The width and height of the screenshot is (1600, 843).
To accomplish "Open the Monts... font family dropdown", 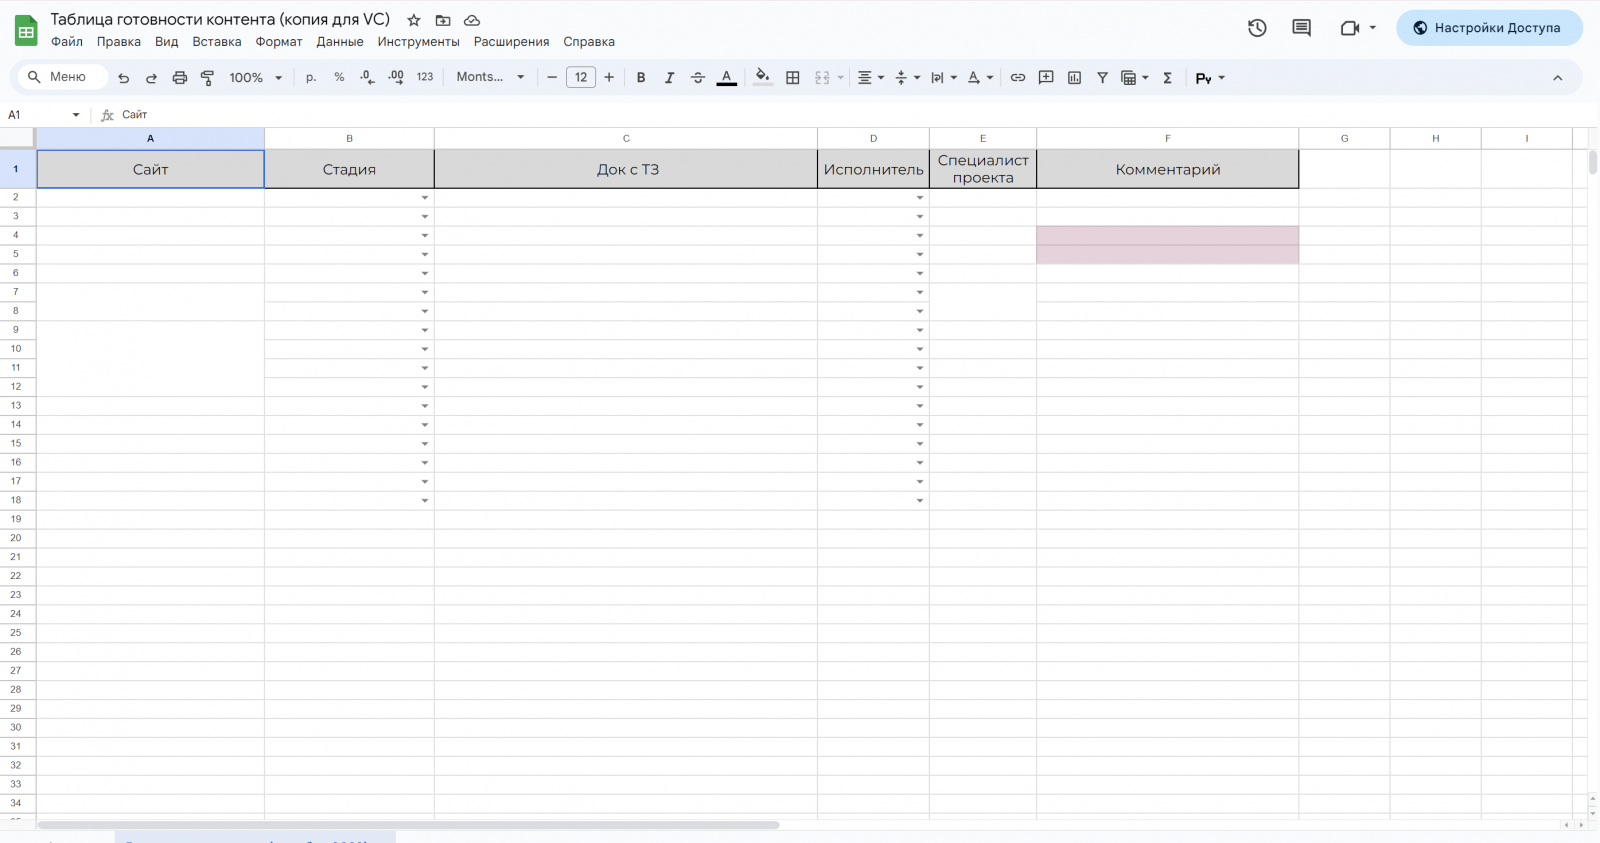I will click(x=490, y=78).
